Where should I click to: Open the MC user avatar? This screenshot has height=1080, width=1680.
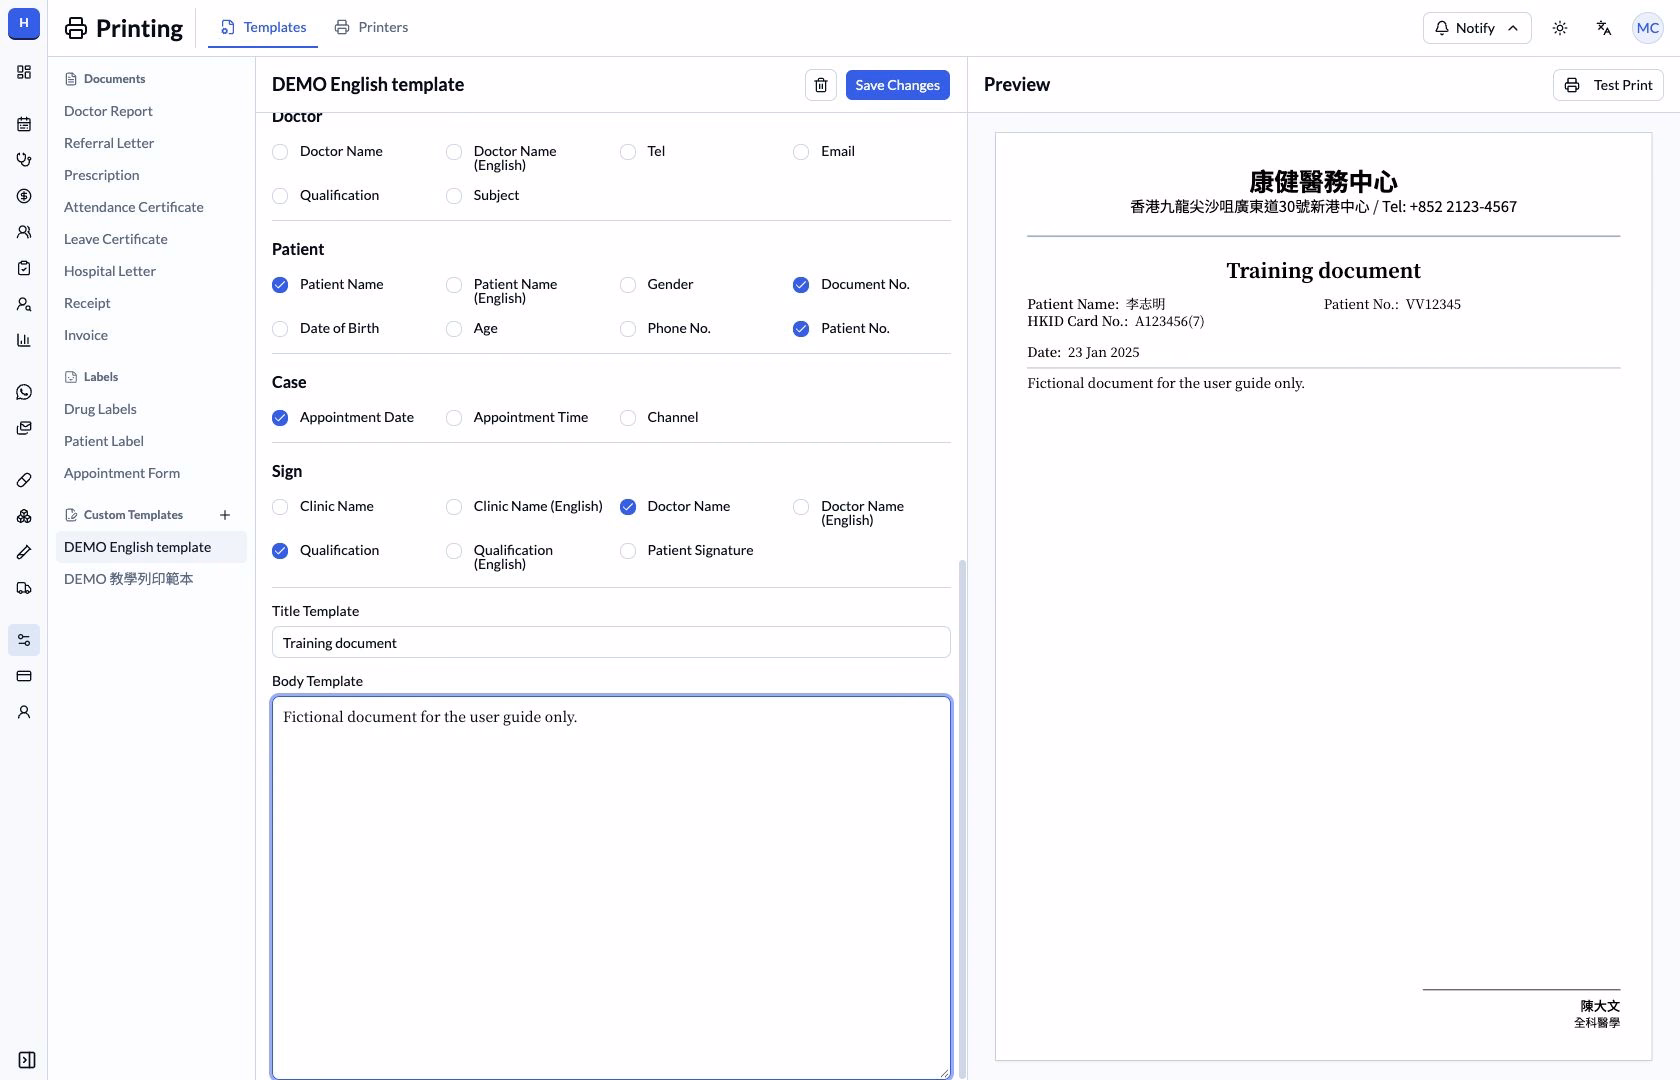[1647, 28]
